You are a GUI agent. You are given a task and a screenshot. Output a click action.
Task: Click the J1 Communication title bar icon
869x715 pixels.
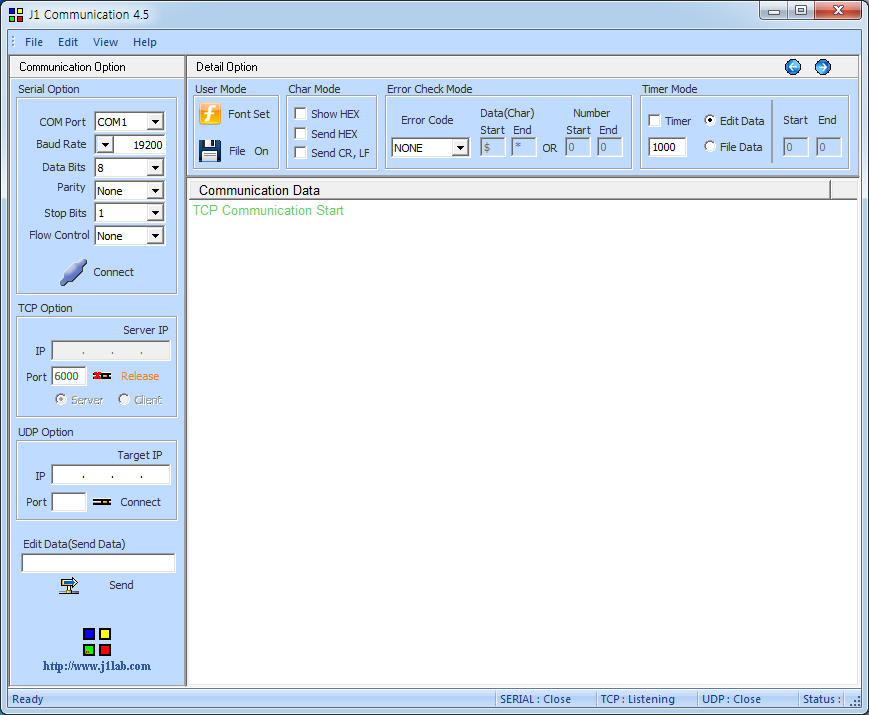16,14
